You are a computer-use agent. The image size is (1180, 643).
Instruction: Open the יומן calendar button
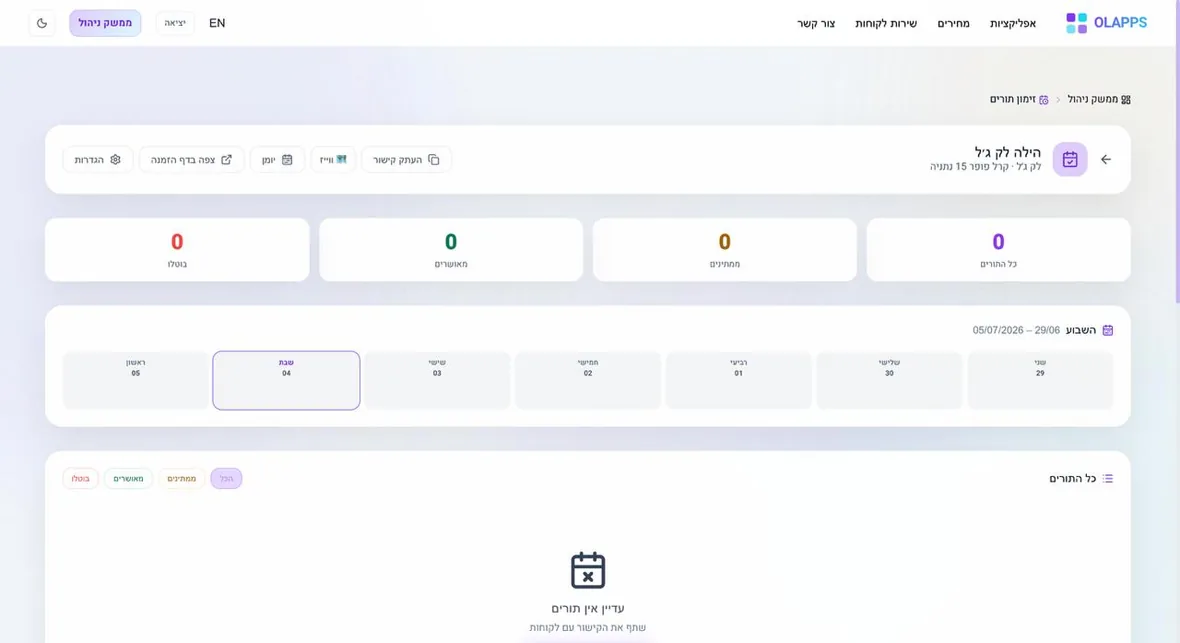tap(277, 160)
